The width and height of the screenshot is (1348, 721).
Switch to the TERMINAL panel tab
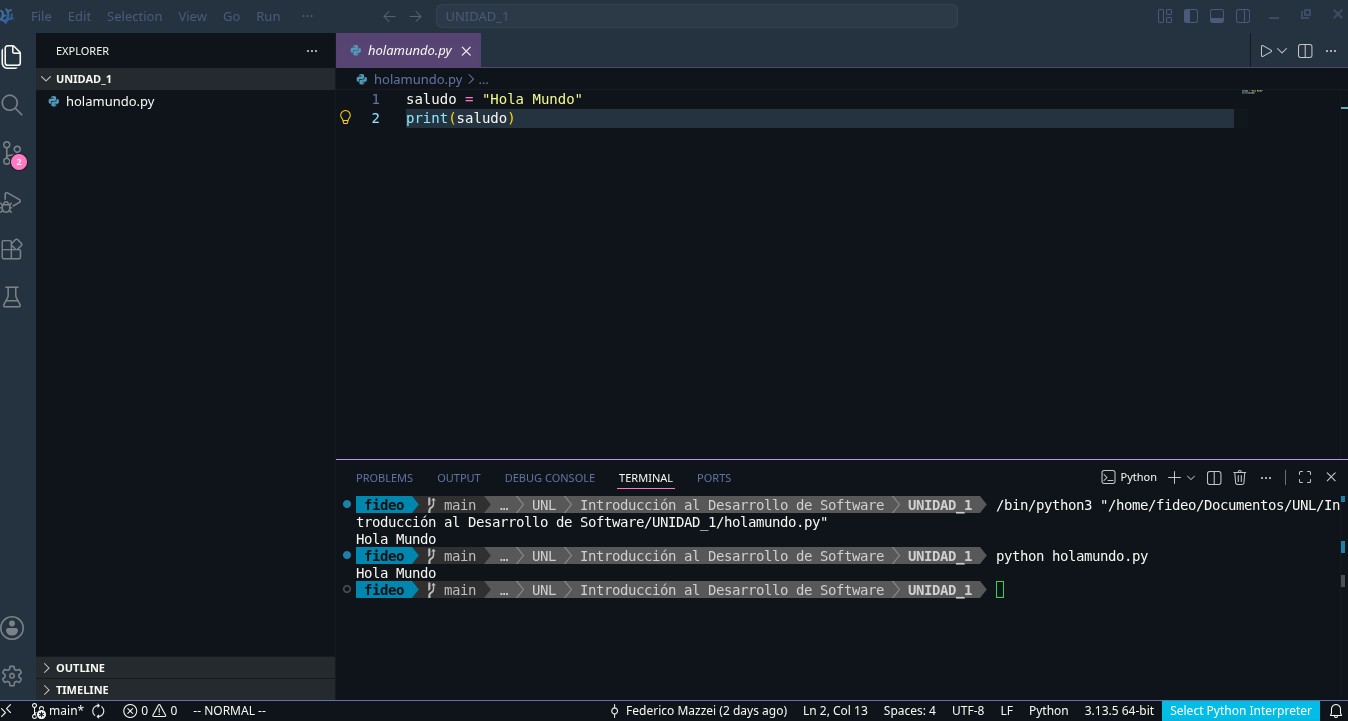[x=646, y=478]
